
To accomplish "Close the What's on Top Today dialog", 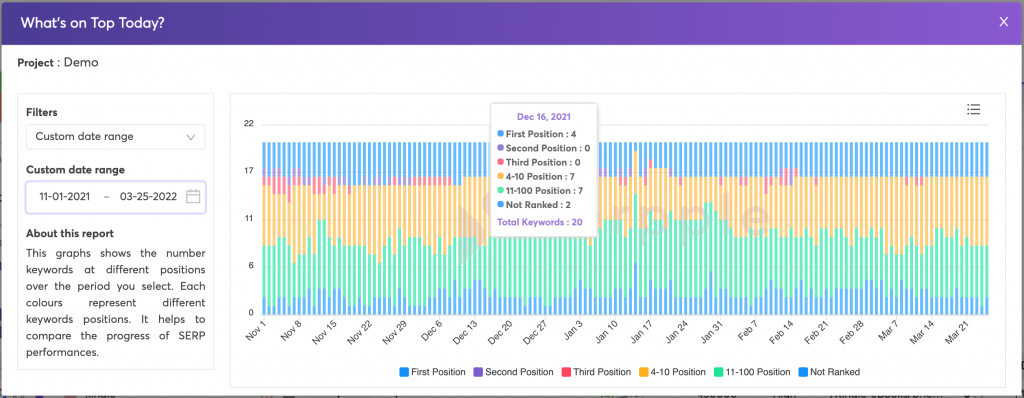I will 1004,22.
